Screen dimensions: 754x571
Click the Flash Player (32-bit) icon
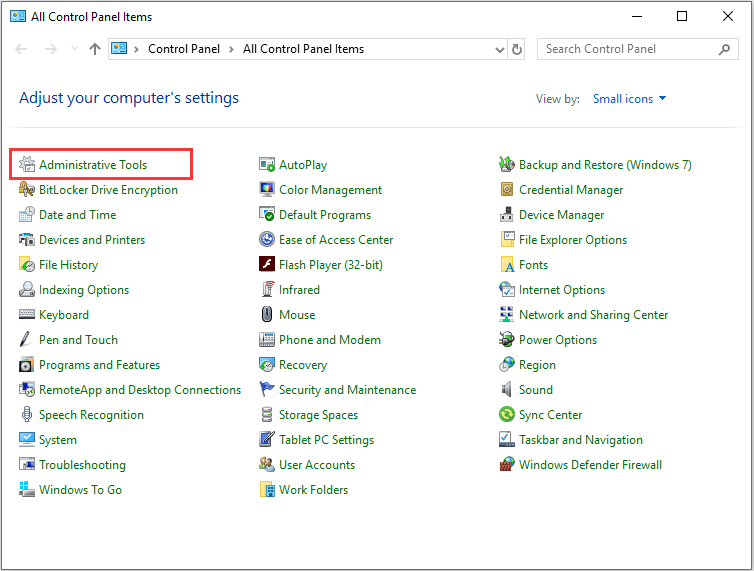[x=267, y=265]
